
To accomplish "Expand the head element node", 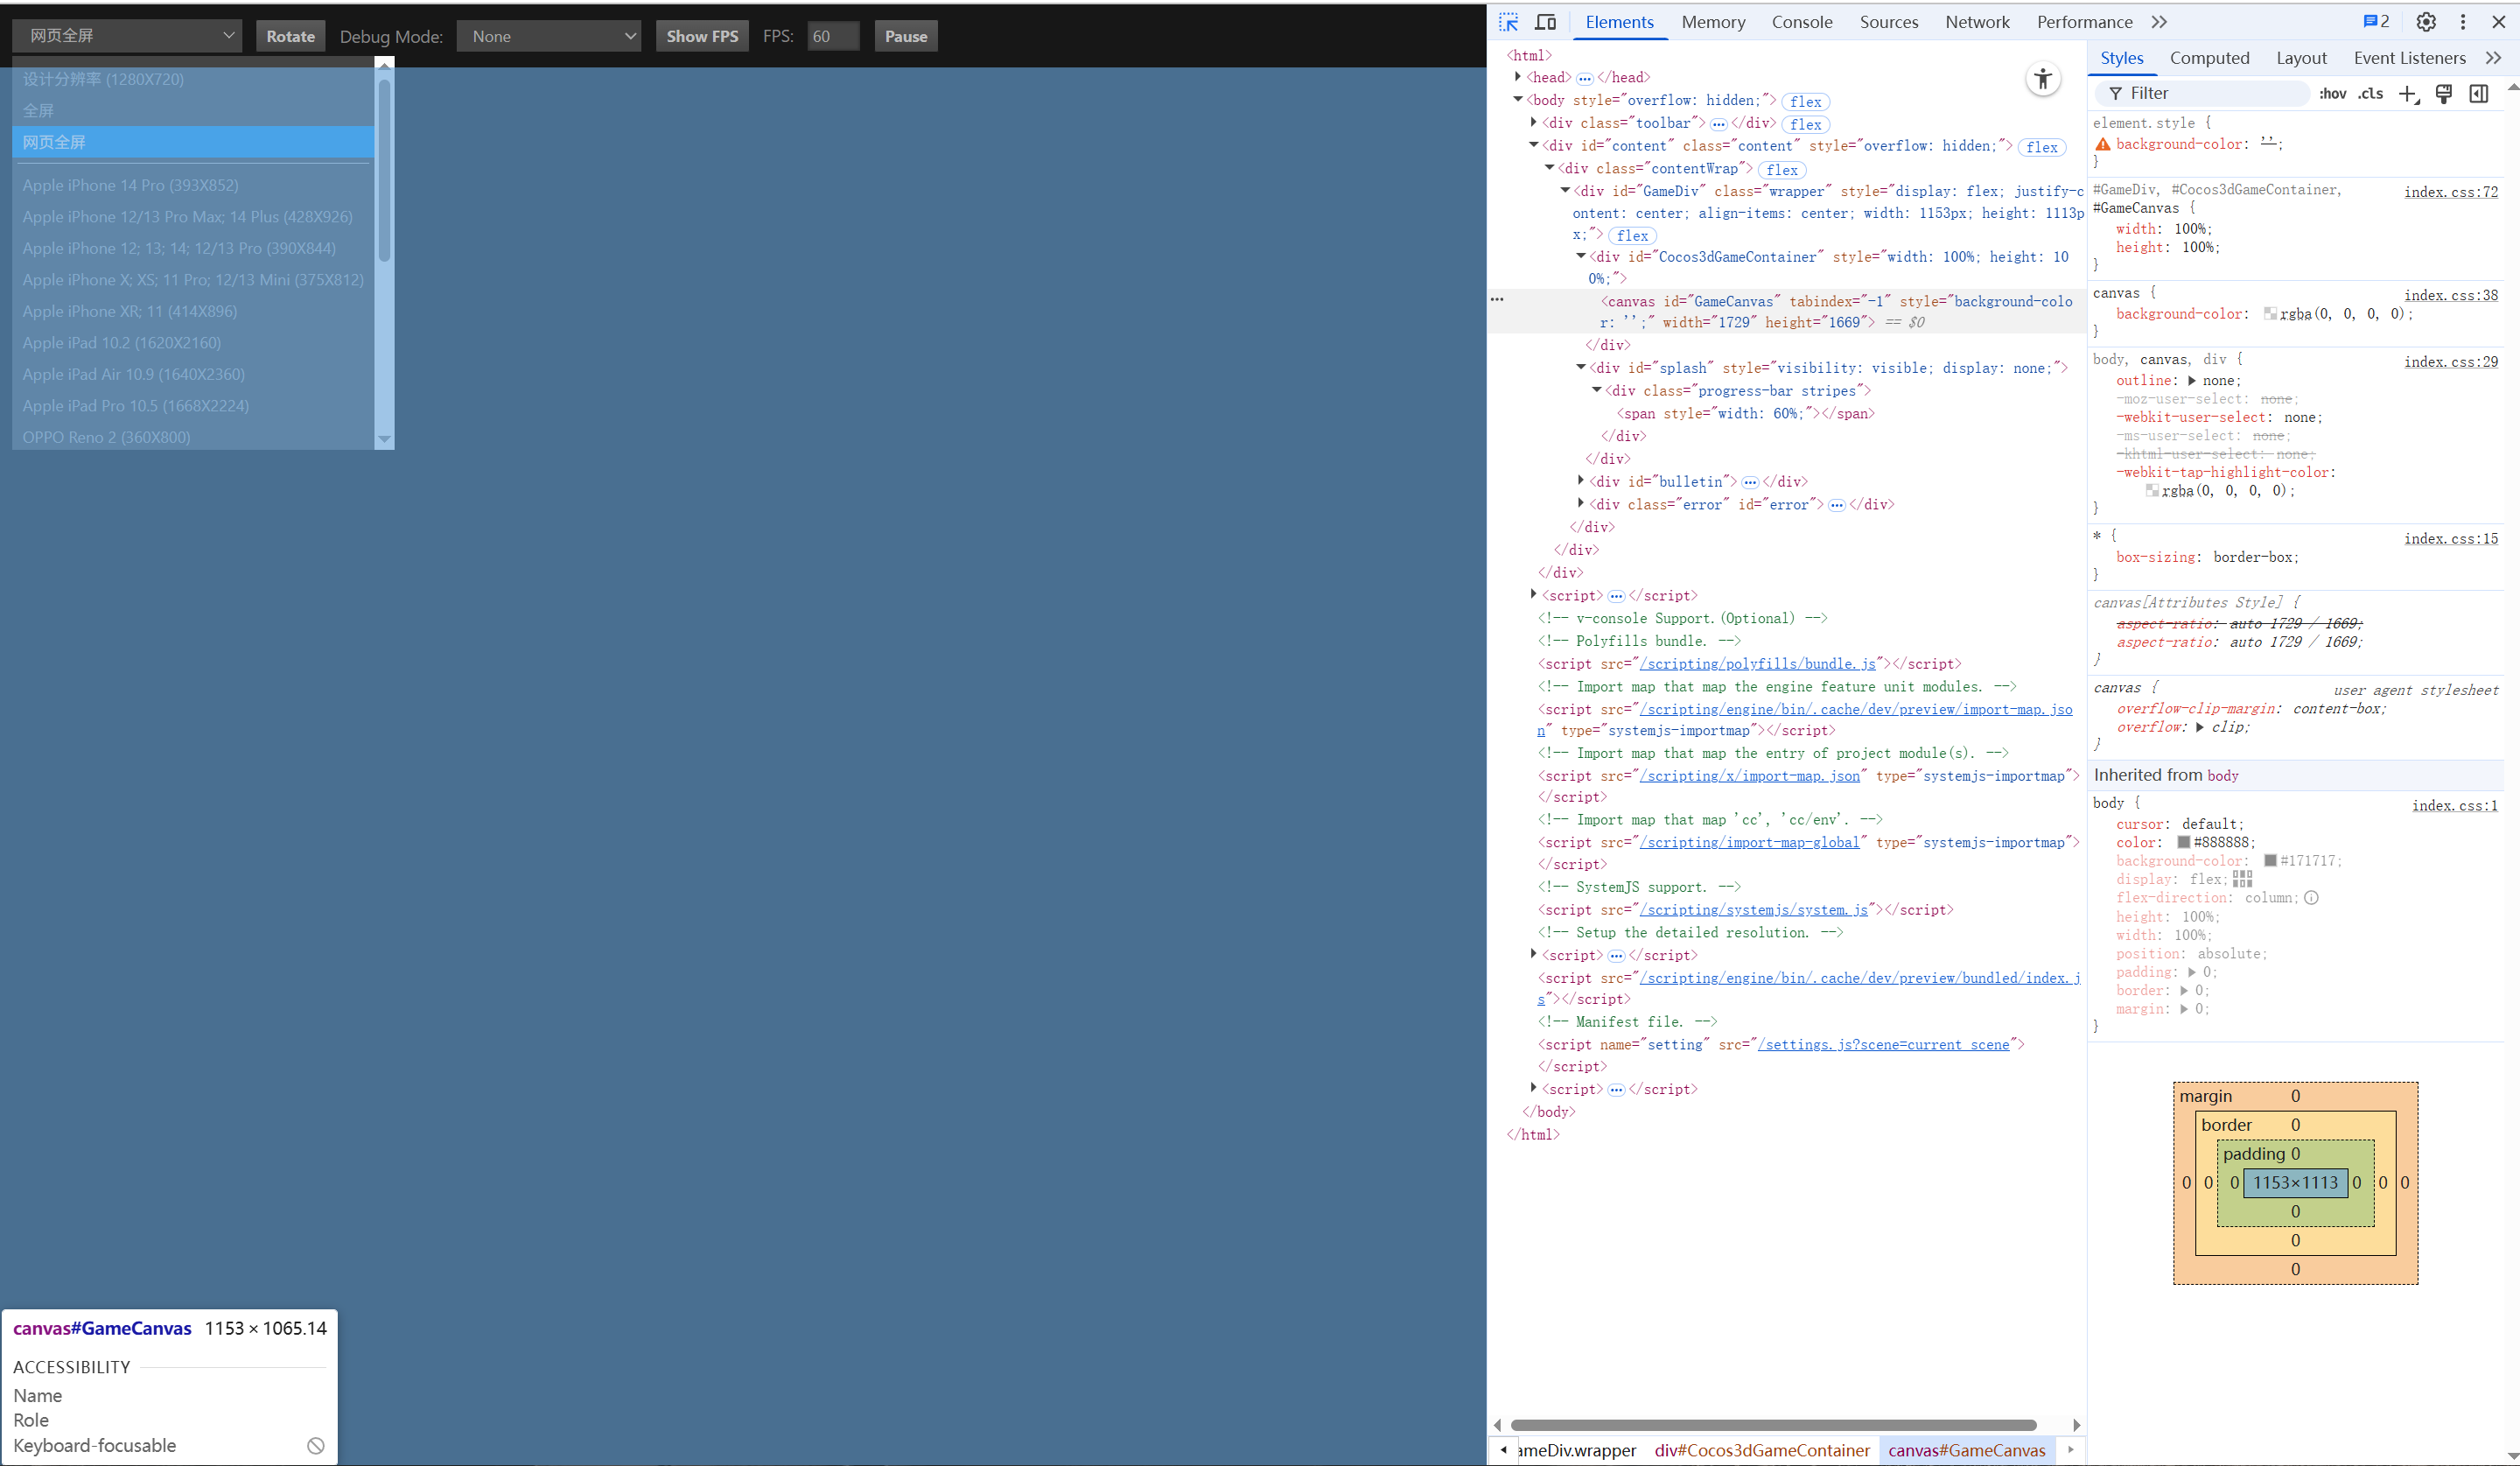I will pos(1518,77).
